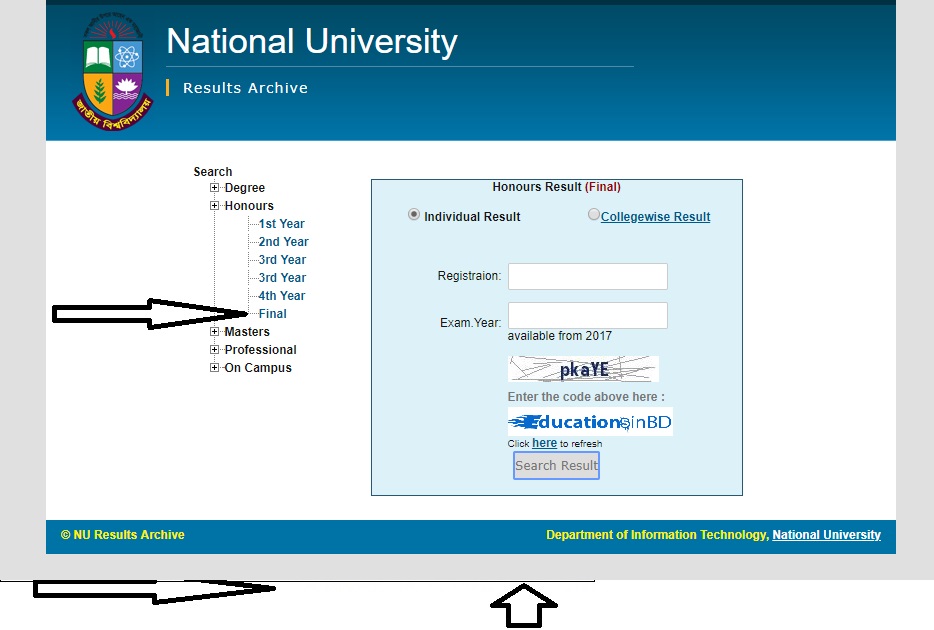Click "here" to refresh the captcha
Viewport: 934px width, 630px height.
tap(544, 443)
